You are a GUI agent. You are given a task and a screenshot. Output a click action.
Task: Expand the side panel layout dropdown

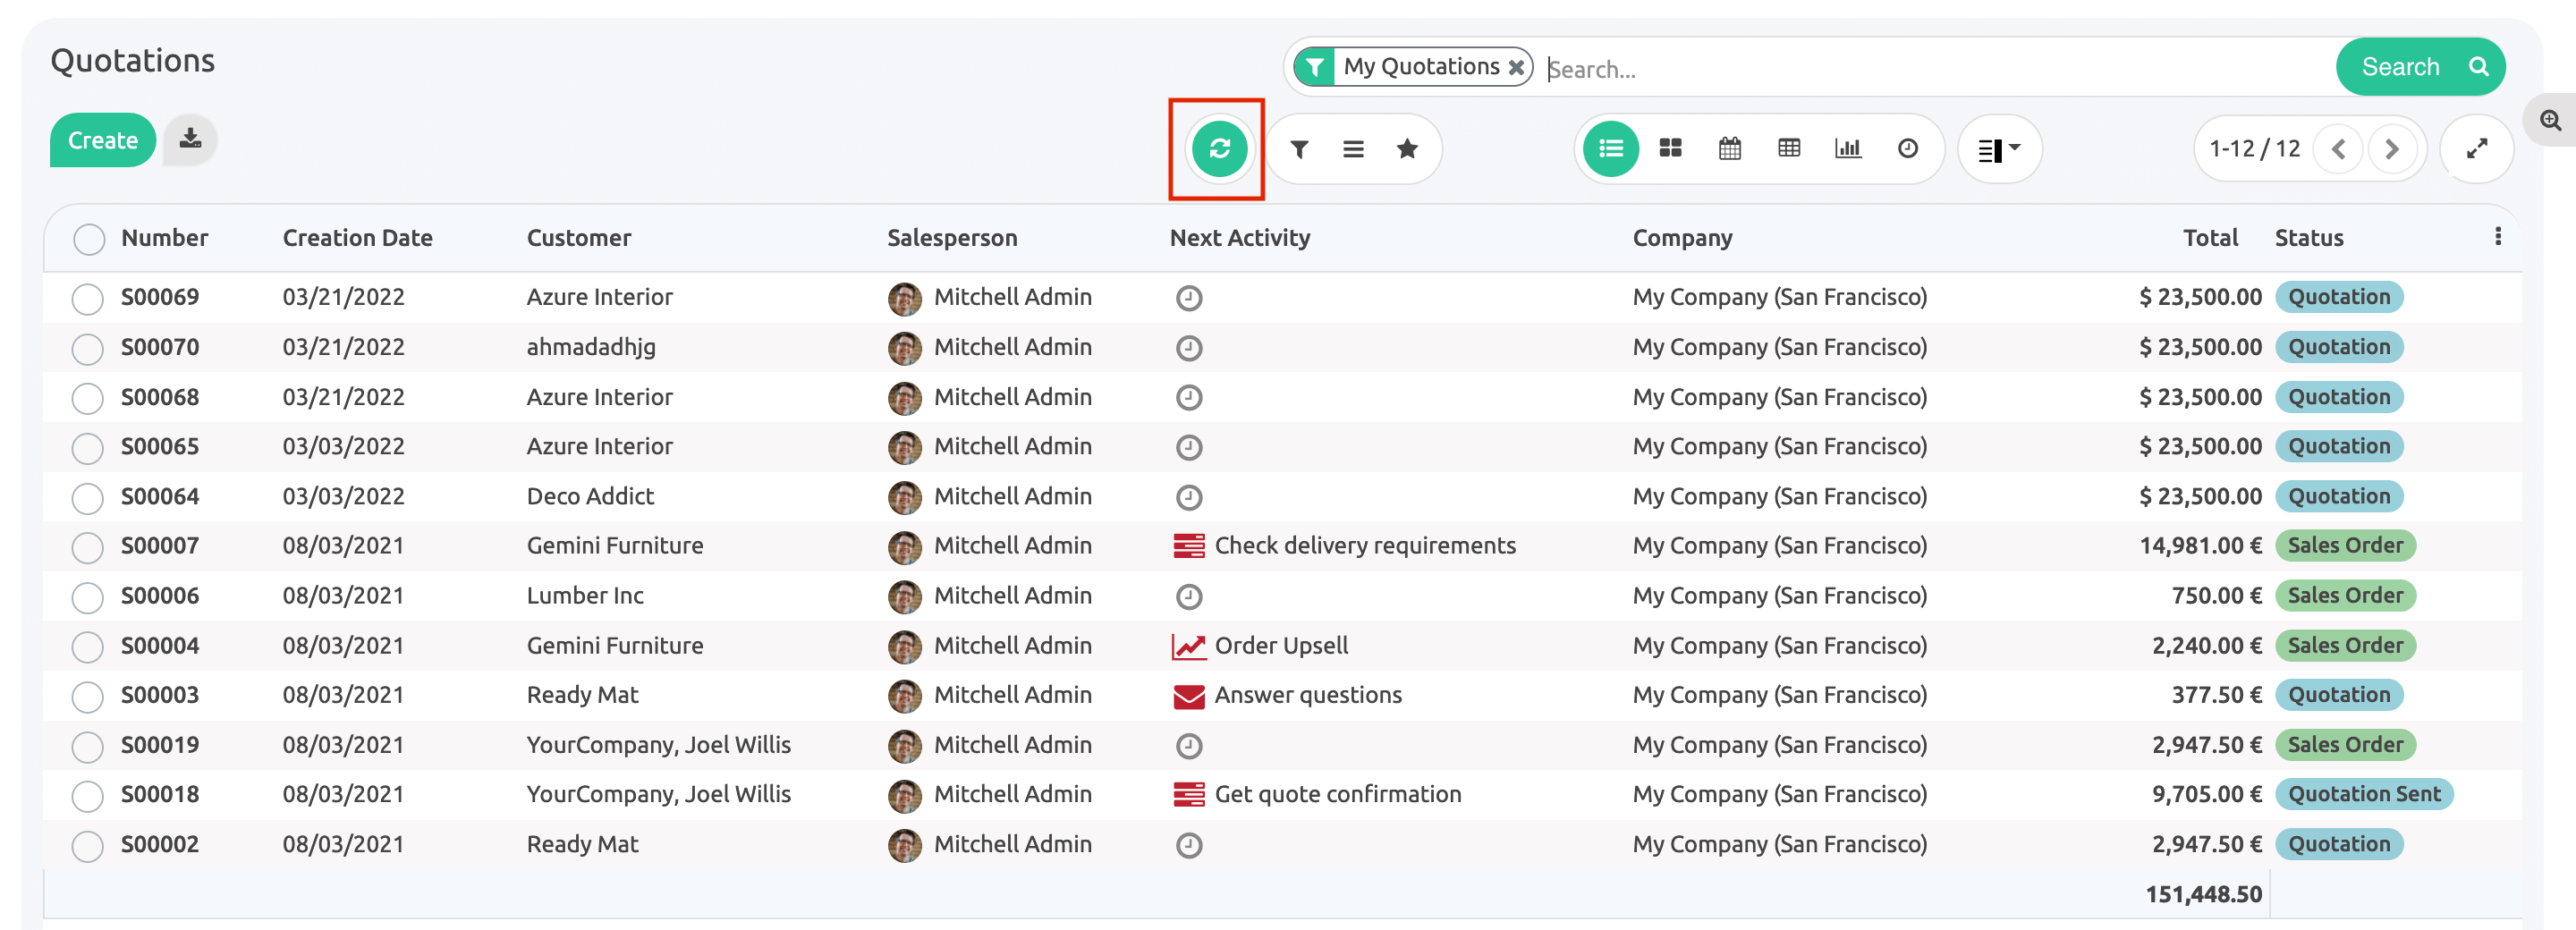tap(1998, 149)
